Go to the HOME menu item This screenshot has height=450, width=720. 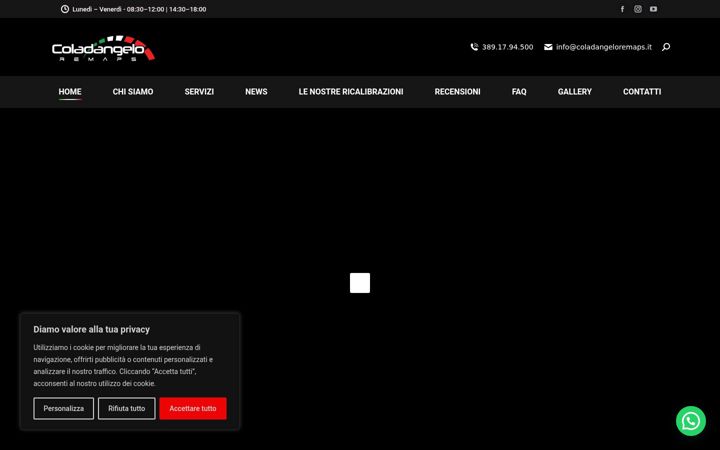coord(70,92)
